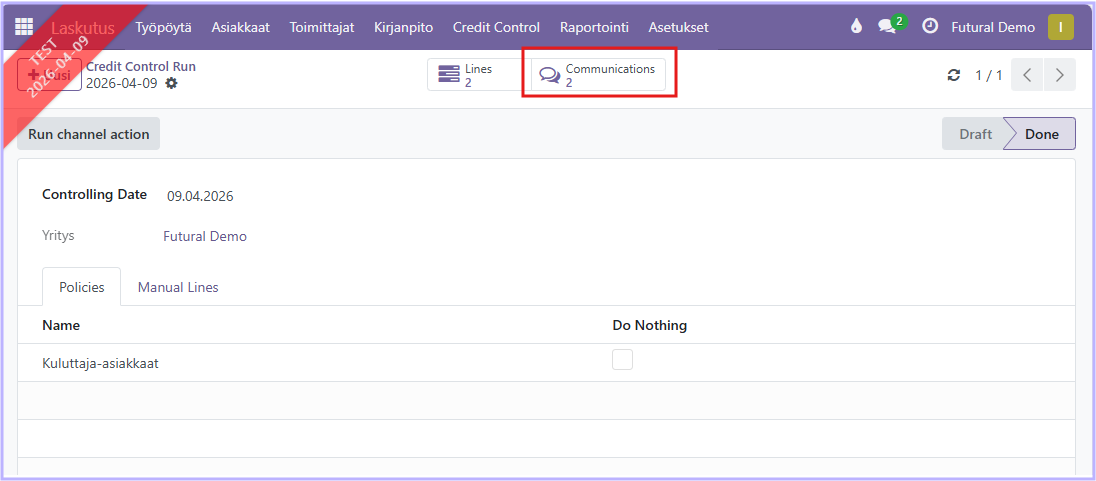Click the water drop icon in navbar
The height and width of the screenshot is (481, 1096).
point(856,27)
